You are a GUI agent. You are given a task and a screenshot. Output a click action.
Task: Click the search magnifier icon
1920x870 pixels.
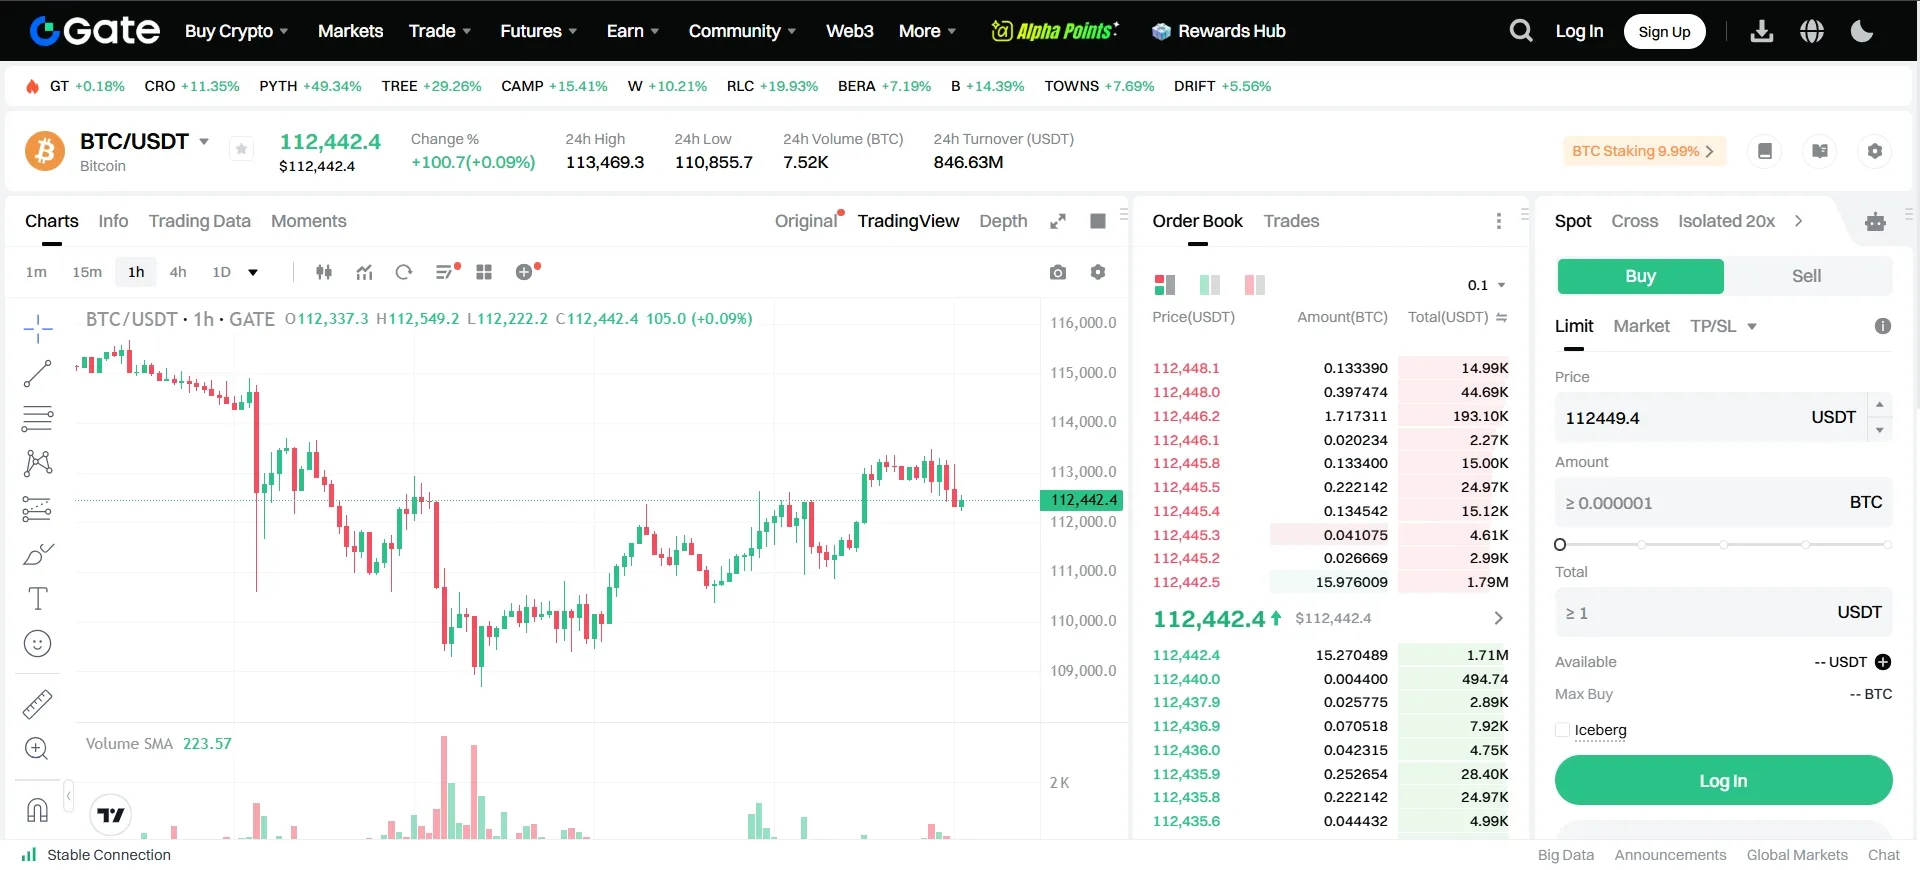point(1520,31)
